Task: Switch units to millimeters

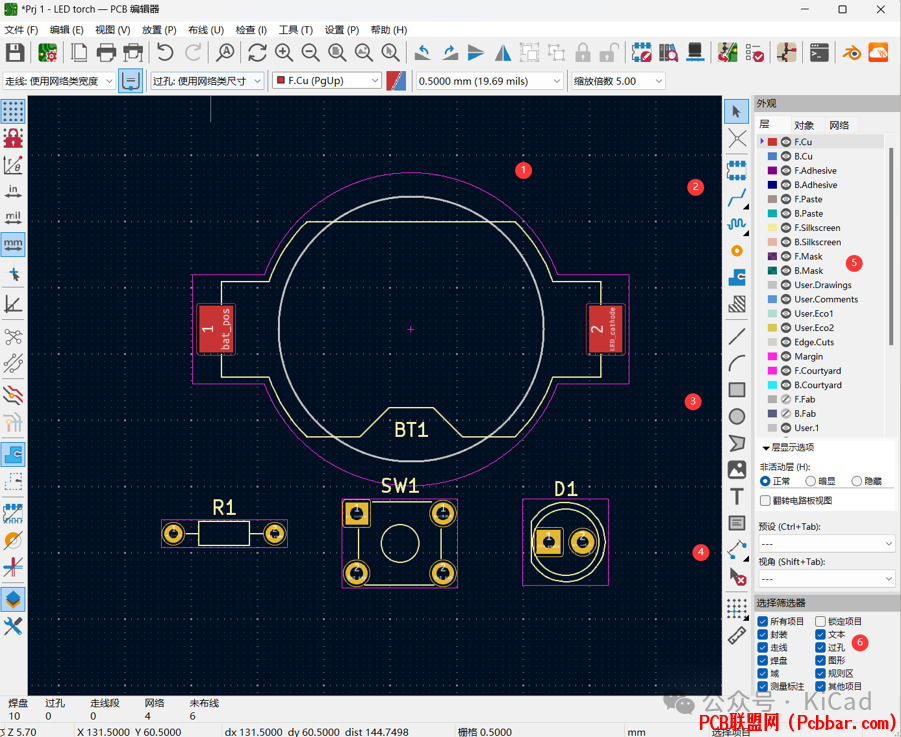Action: (13, 244)
